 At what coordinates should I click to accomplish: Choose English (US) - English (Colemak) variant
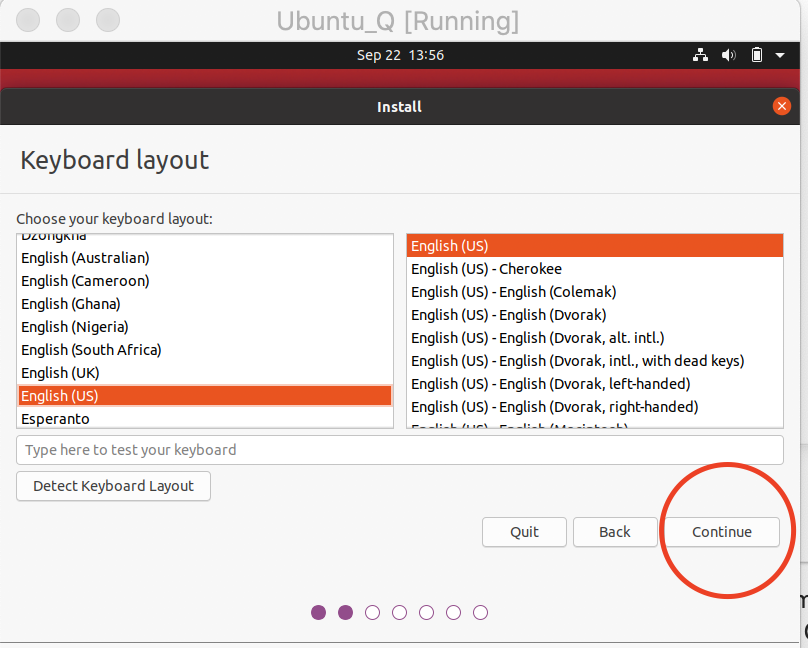click(x=513, y=292)
